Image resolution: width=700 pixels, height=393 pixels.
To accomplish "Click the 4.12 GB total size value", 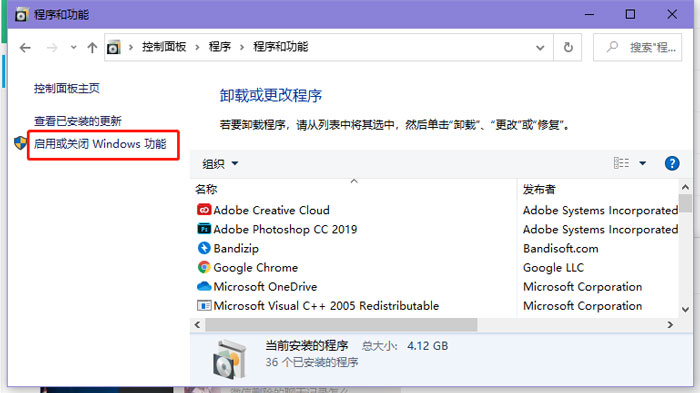I will [x=427, y=346].
